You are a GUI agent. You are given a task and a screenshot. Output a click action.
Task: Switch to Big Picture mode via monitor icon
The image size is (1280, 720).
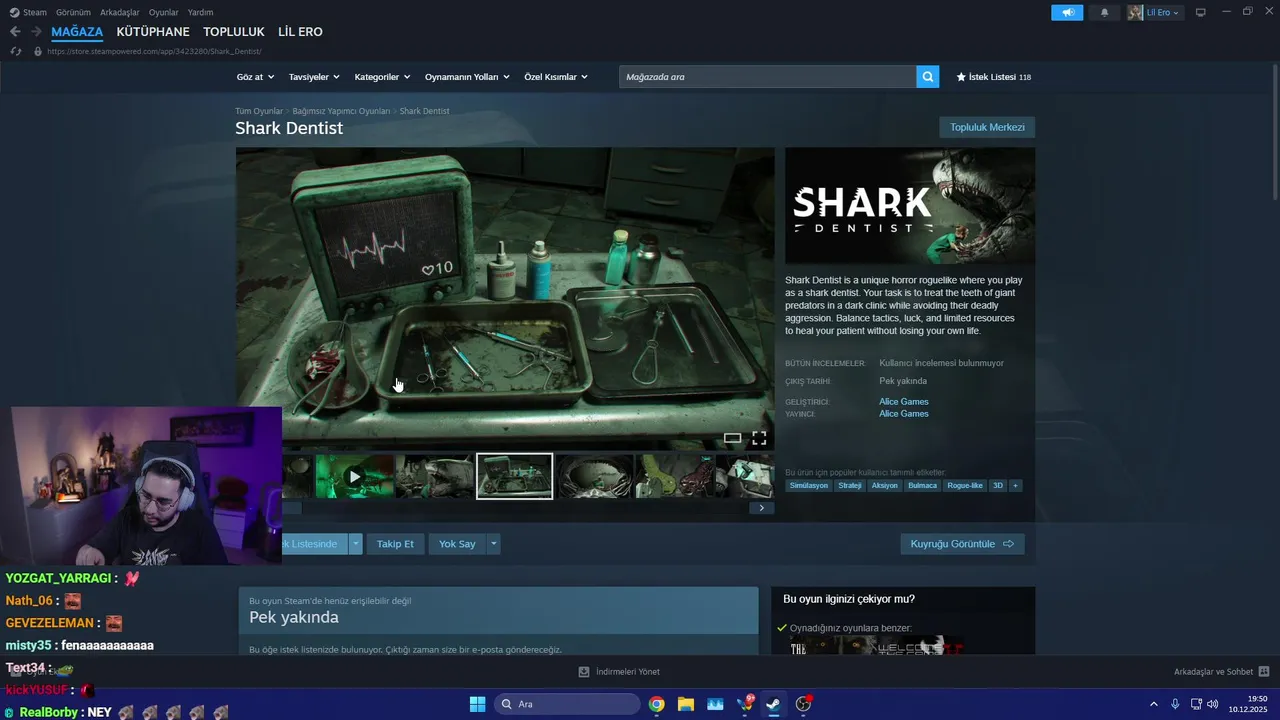[x=1201, y=12]
